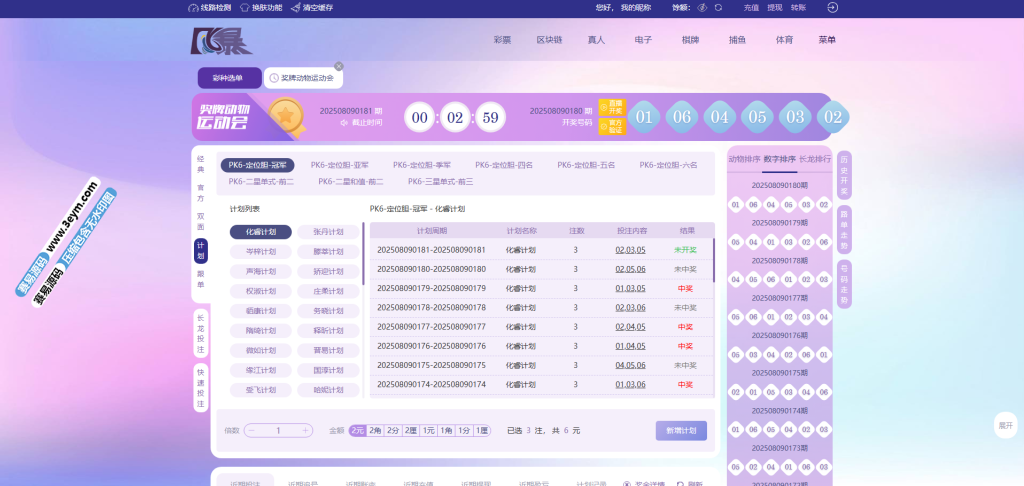This screenshot has height=486, width=1024.
Task: Switch to the PK6-定位胆-亚军 tab
Action: (x=339, y=165)
